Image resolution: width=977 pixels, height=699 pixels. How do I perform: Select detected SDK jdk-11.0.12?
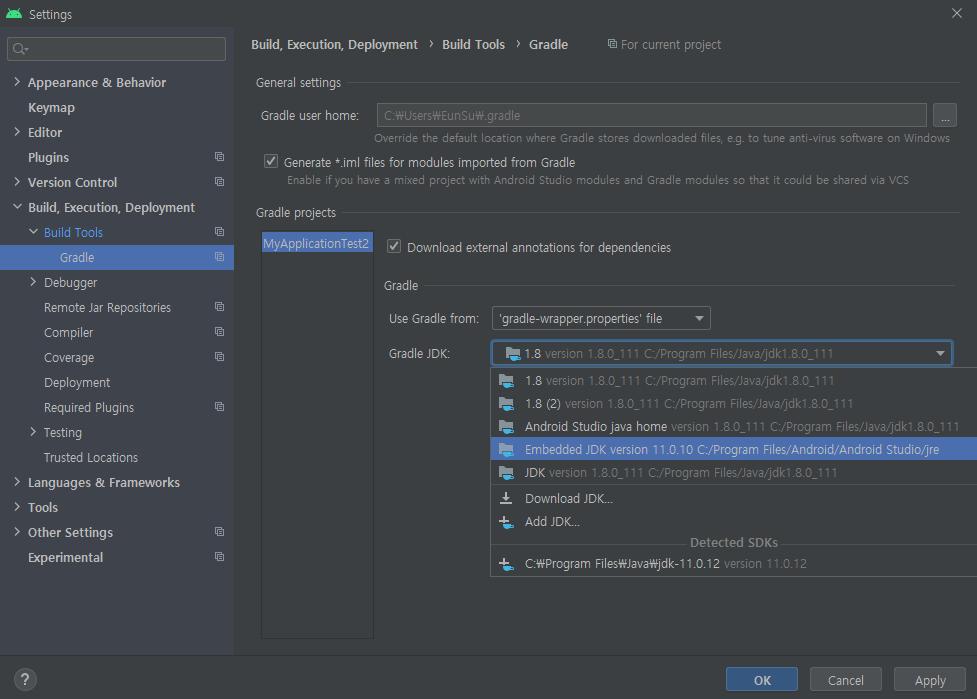(733, 564)
